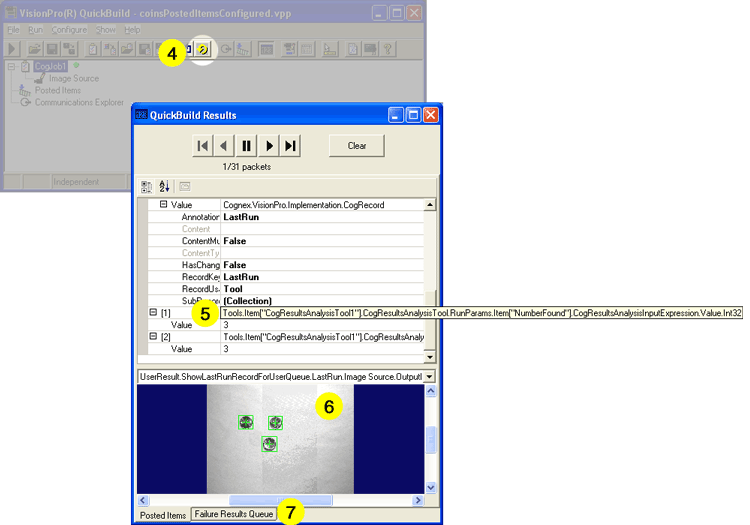Image resolution: width=750 pixels, height=525 pixels.
Task: Click the 123 results display toolbar icon
Action: (x=266, y=49)
